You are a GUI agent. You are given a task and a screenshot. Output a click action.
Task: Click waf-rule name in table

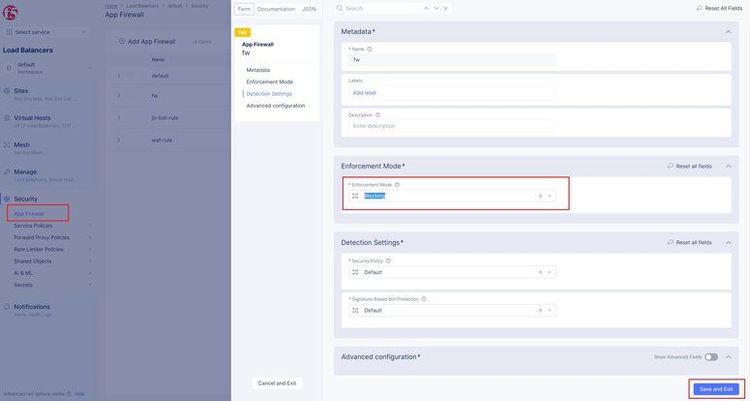coord(162,140)
